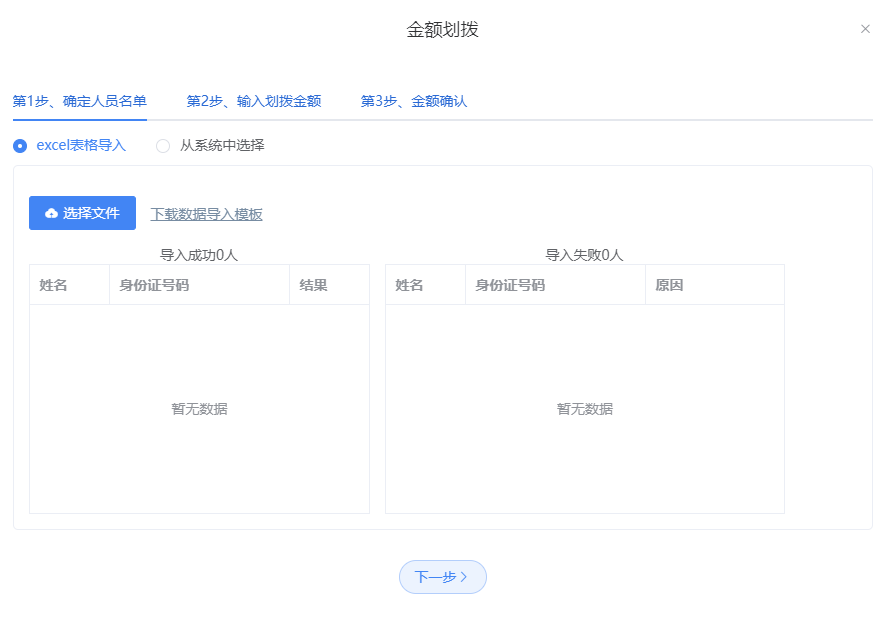Go to 第3步、金额确认 tab
This screenshot has height=617, width=885.
click(414, 101)
